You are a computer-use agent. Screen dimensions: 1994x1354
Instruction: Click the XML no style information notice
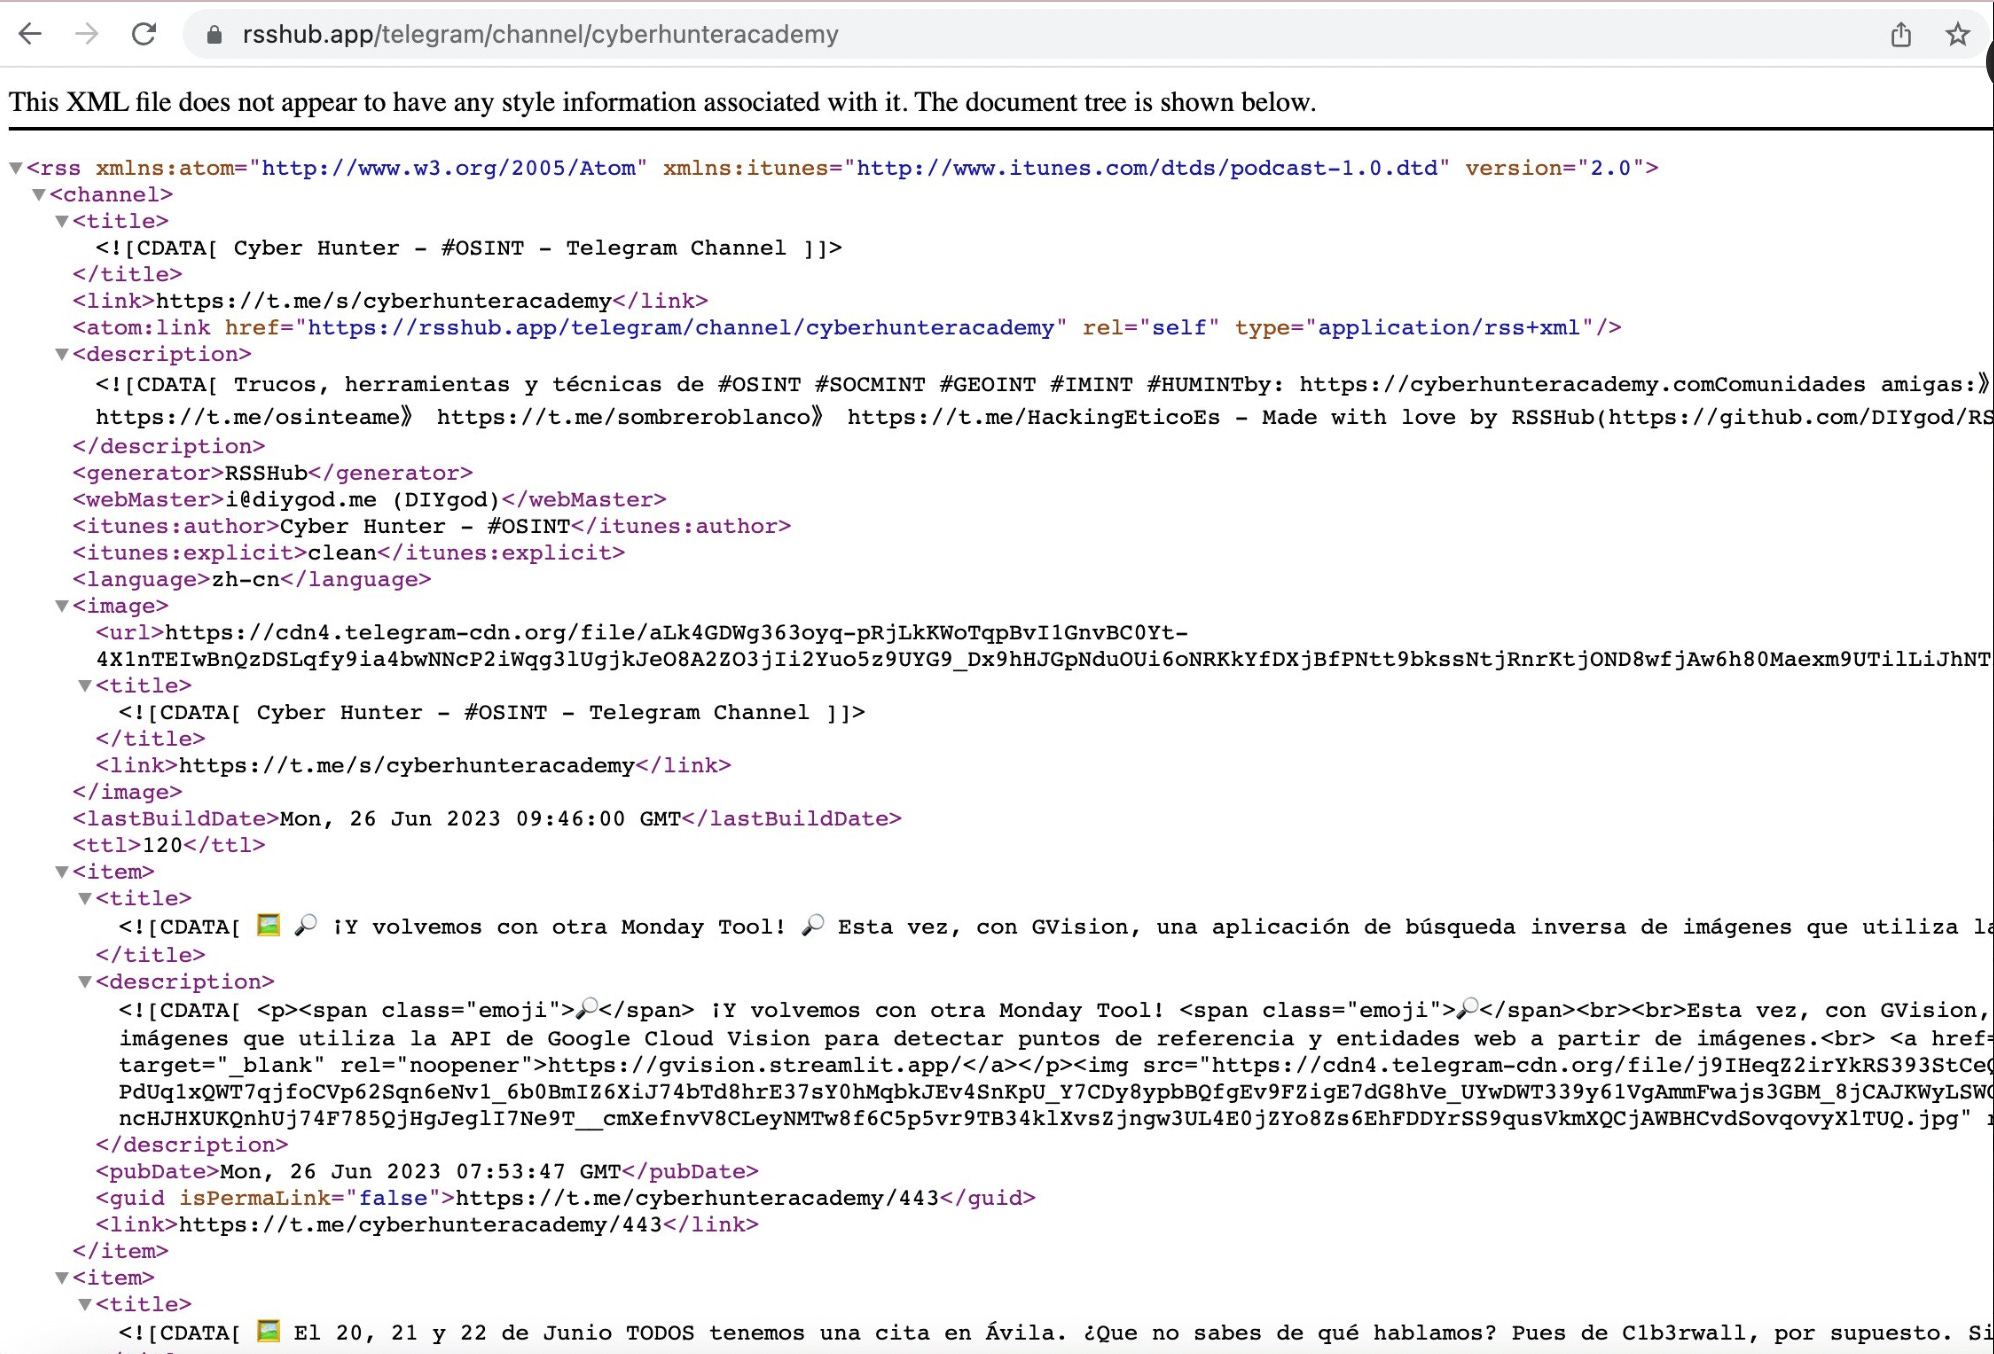click(662, 102)
